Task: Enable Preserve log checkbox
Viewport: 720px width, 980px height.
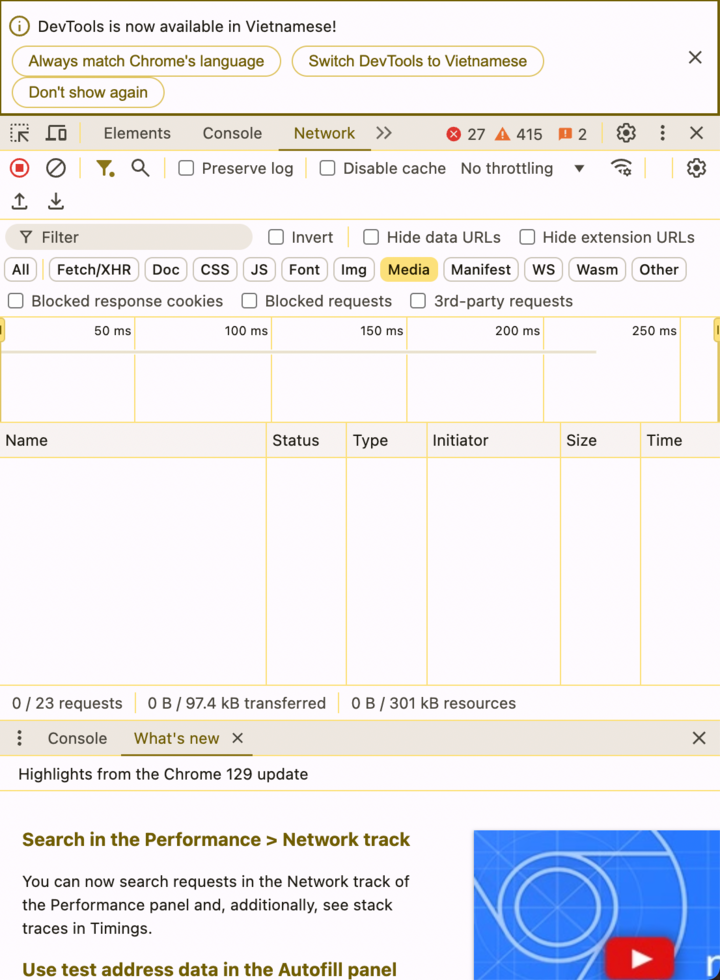Action: click(186, 168)
